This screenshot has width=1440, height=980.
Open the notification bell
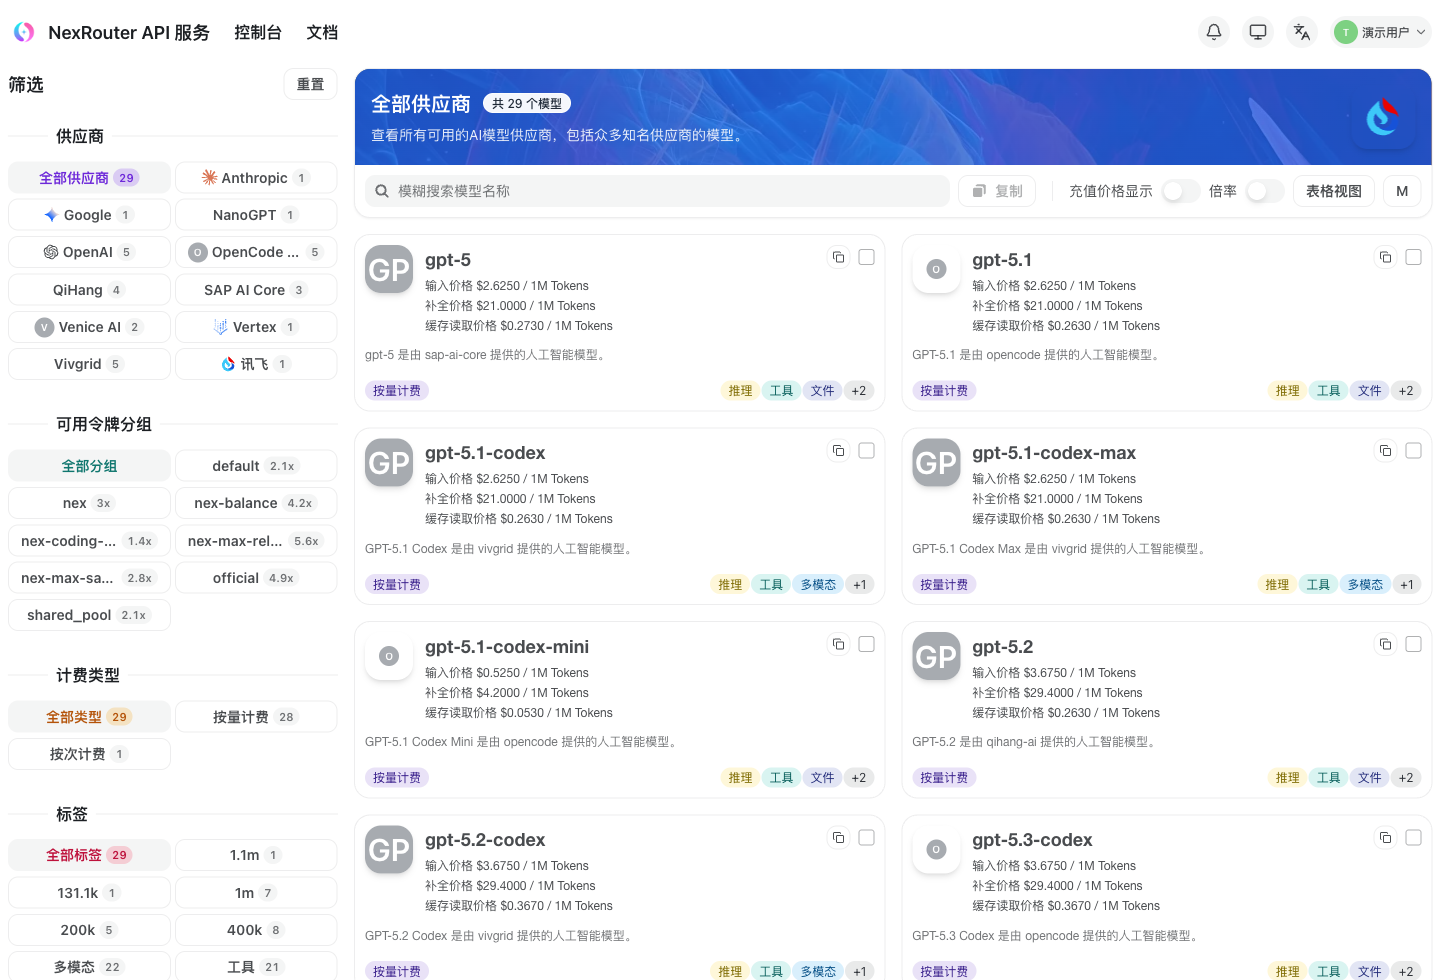tap(1214, 32)
